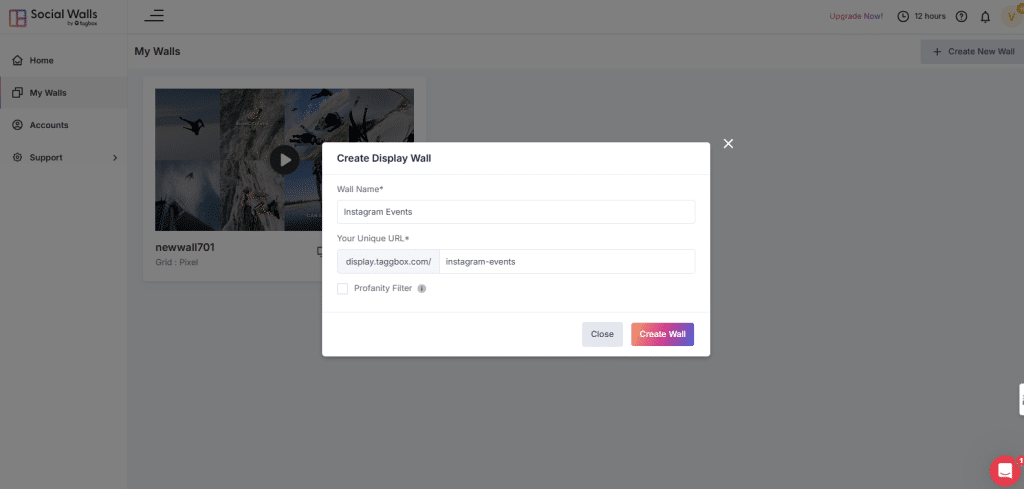Click the Profanity Filter info icon
This screenshot has height=489, width=1024.
click(x=422, y=289)
